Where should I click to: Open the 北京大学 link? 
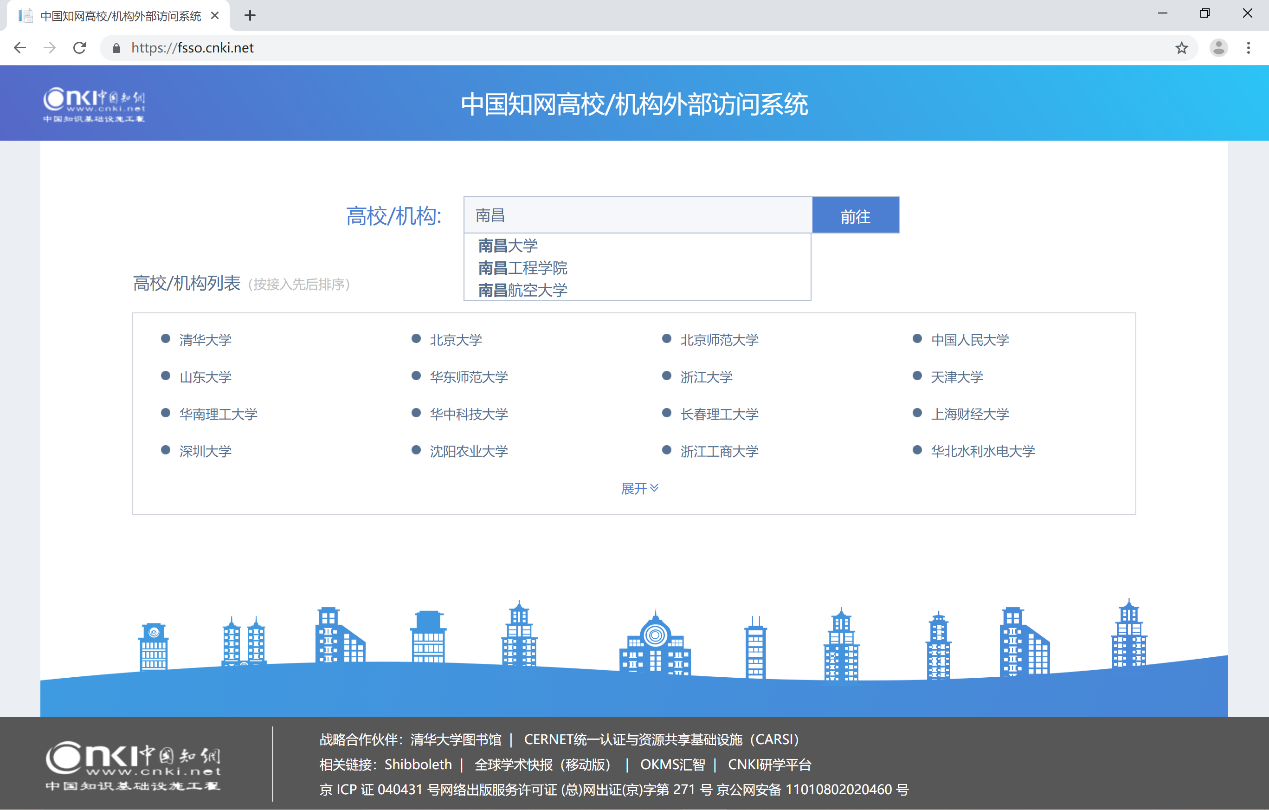[x=456, y=340]
